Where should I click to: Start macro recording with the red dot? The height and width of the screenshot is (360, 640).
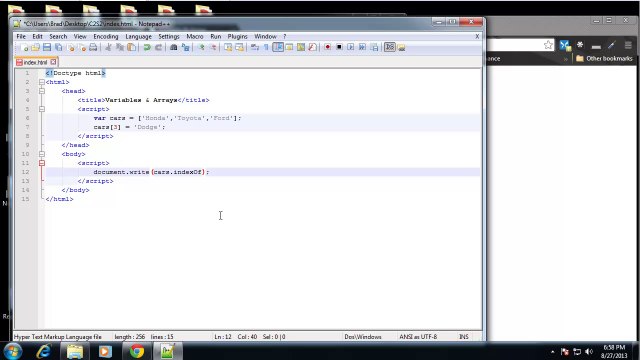tap(327, 47)
